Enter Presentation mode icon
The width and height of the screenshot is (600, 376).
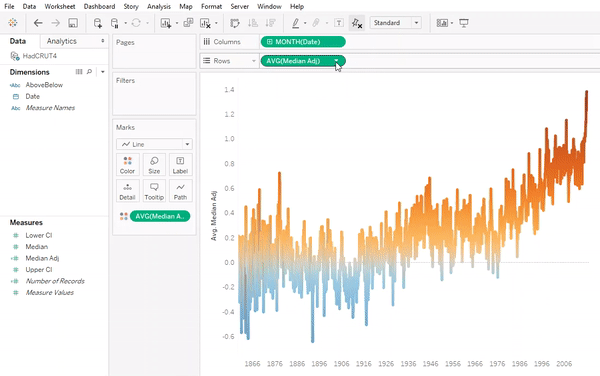[464, 23]
